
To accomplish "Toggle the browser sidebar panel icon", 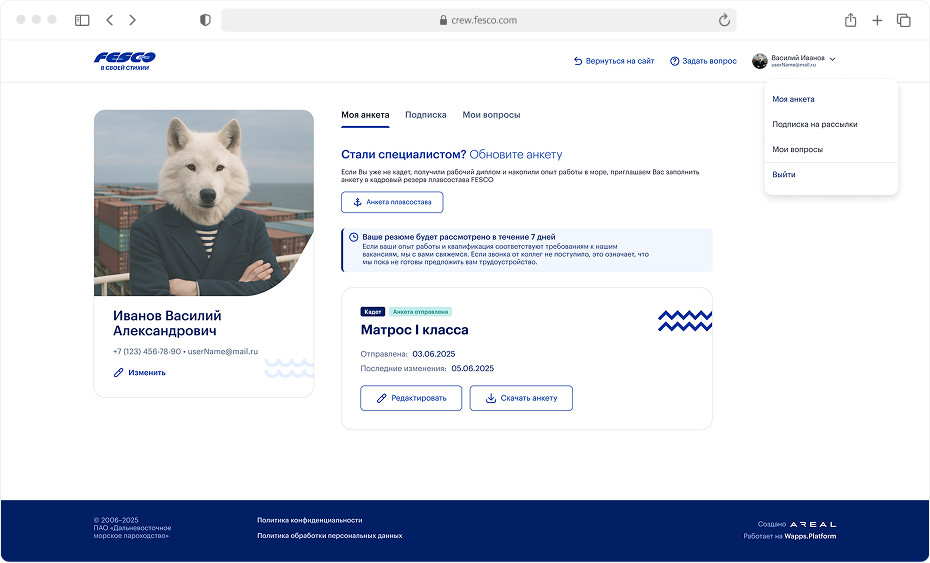I will [82, 20].
